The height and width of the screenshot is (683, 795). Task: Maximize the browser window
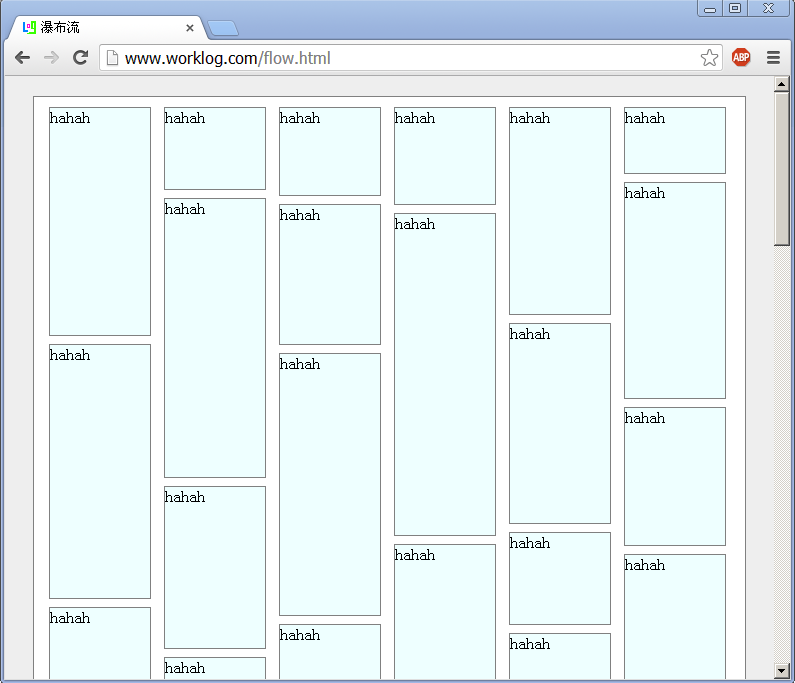[x=735, y=8]
